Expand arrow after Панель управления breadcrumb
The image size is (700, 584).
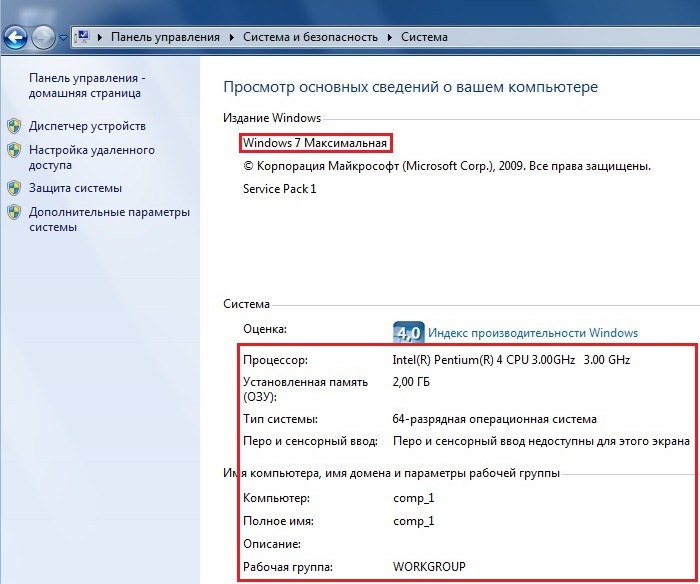pos(231,37)
